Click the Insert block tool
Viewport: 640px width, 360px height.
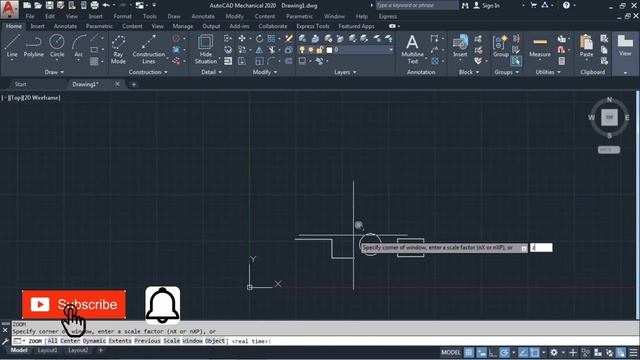coord(460,46)
